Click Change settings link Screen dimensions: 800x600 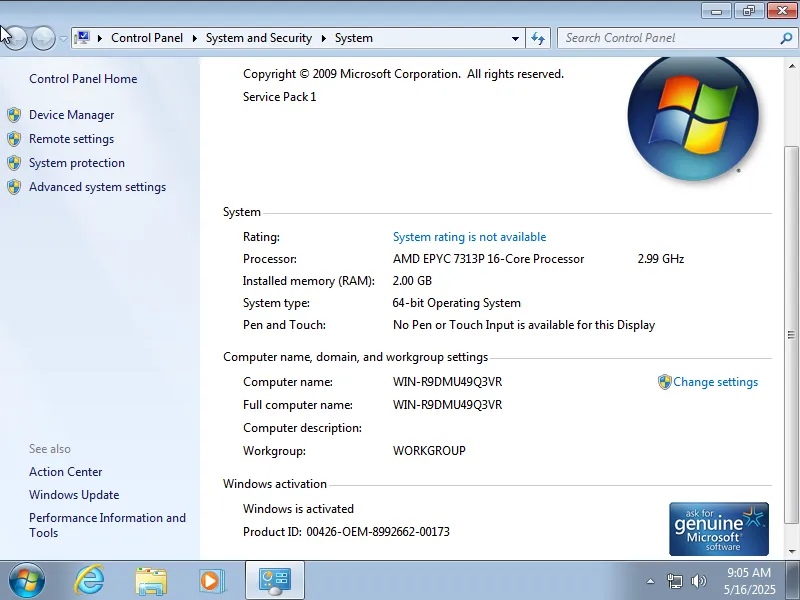coord(715,382)
